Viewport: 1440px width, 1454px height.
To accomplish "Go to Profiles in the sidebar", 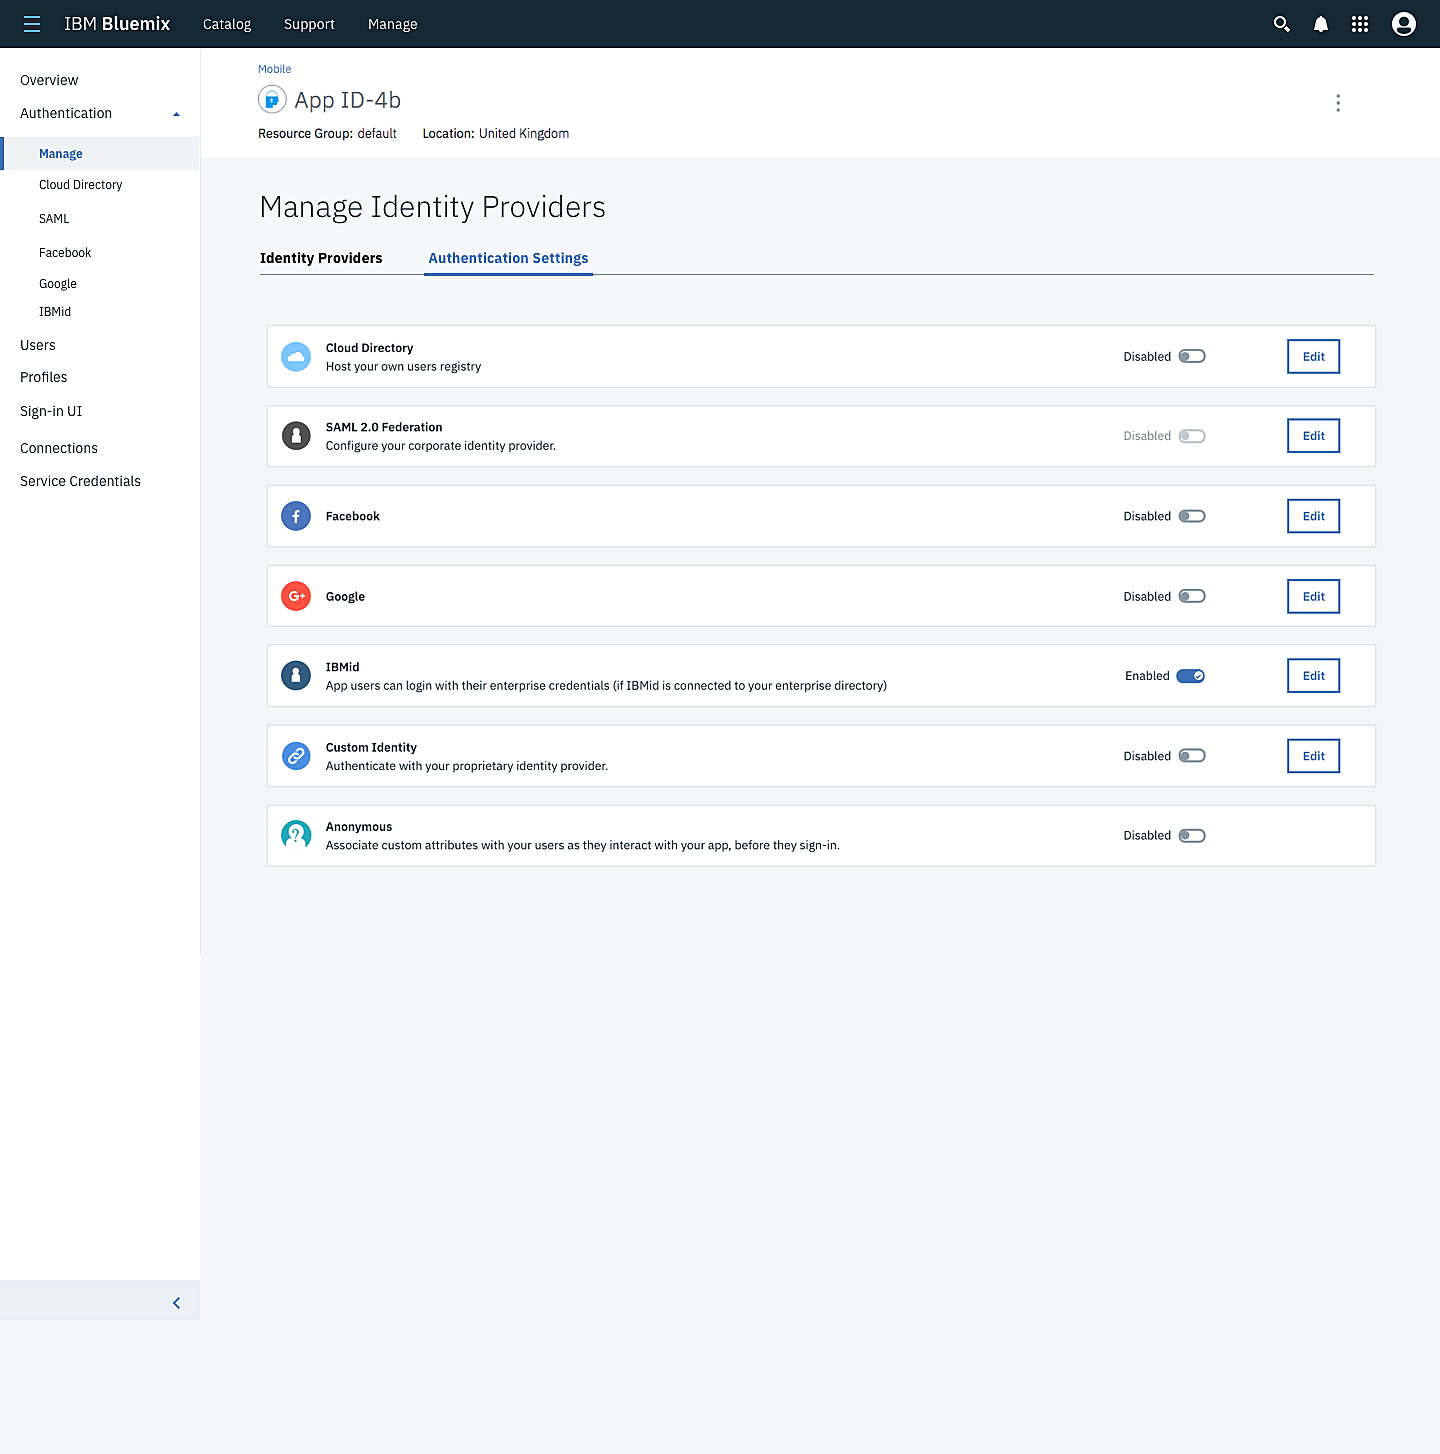I will coord(44,377).
